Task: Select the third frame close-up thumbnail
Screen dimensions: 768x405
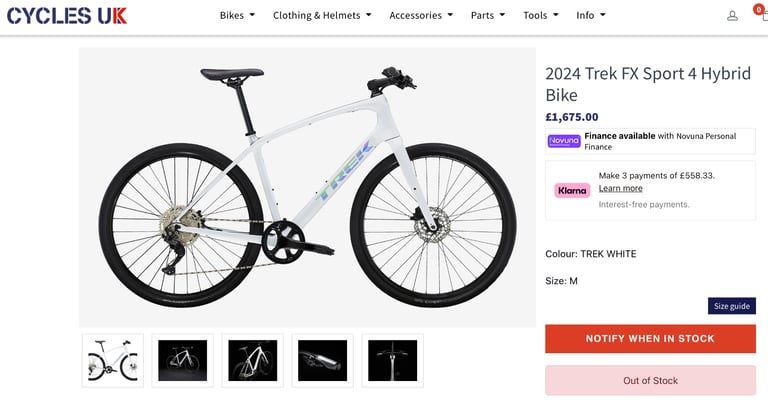Action: (x=253, y=360)
